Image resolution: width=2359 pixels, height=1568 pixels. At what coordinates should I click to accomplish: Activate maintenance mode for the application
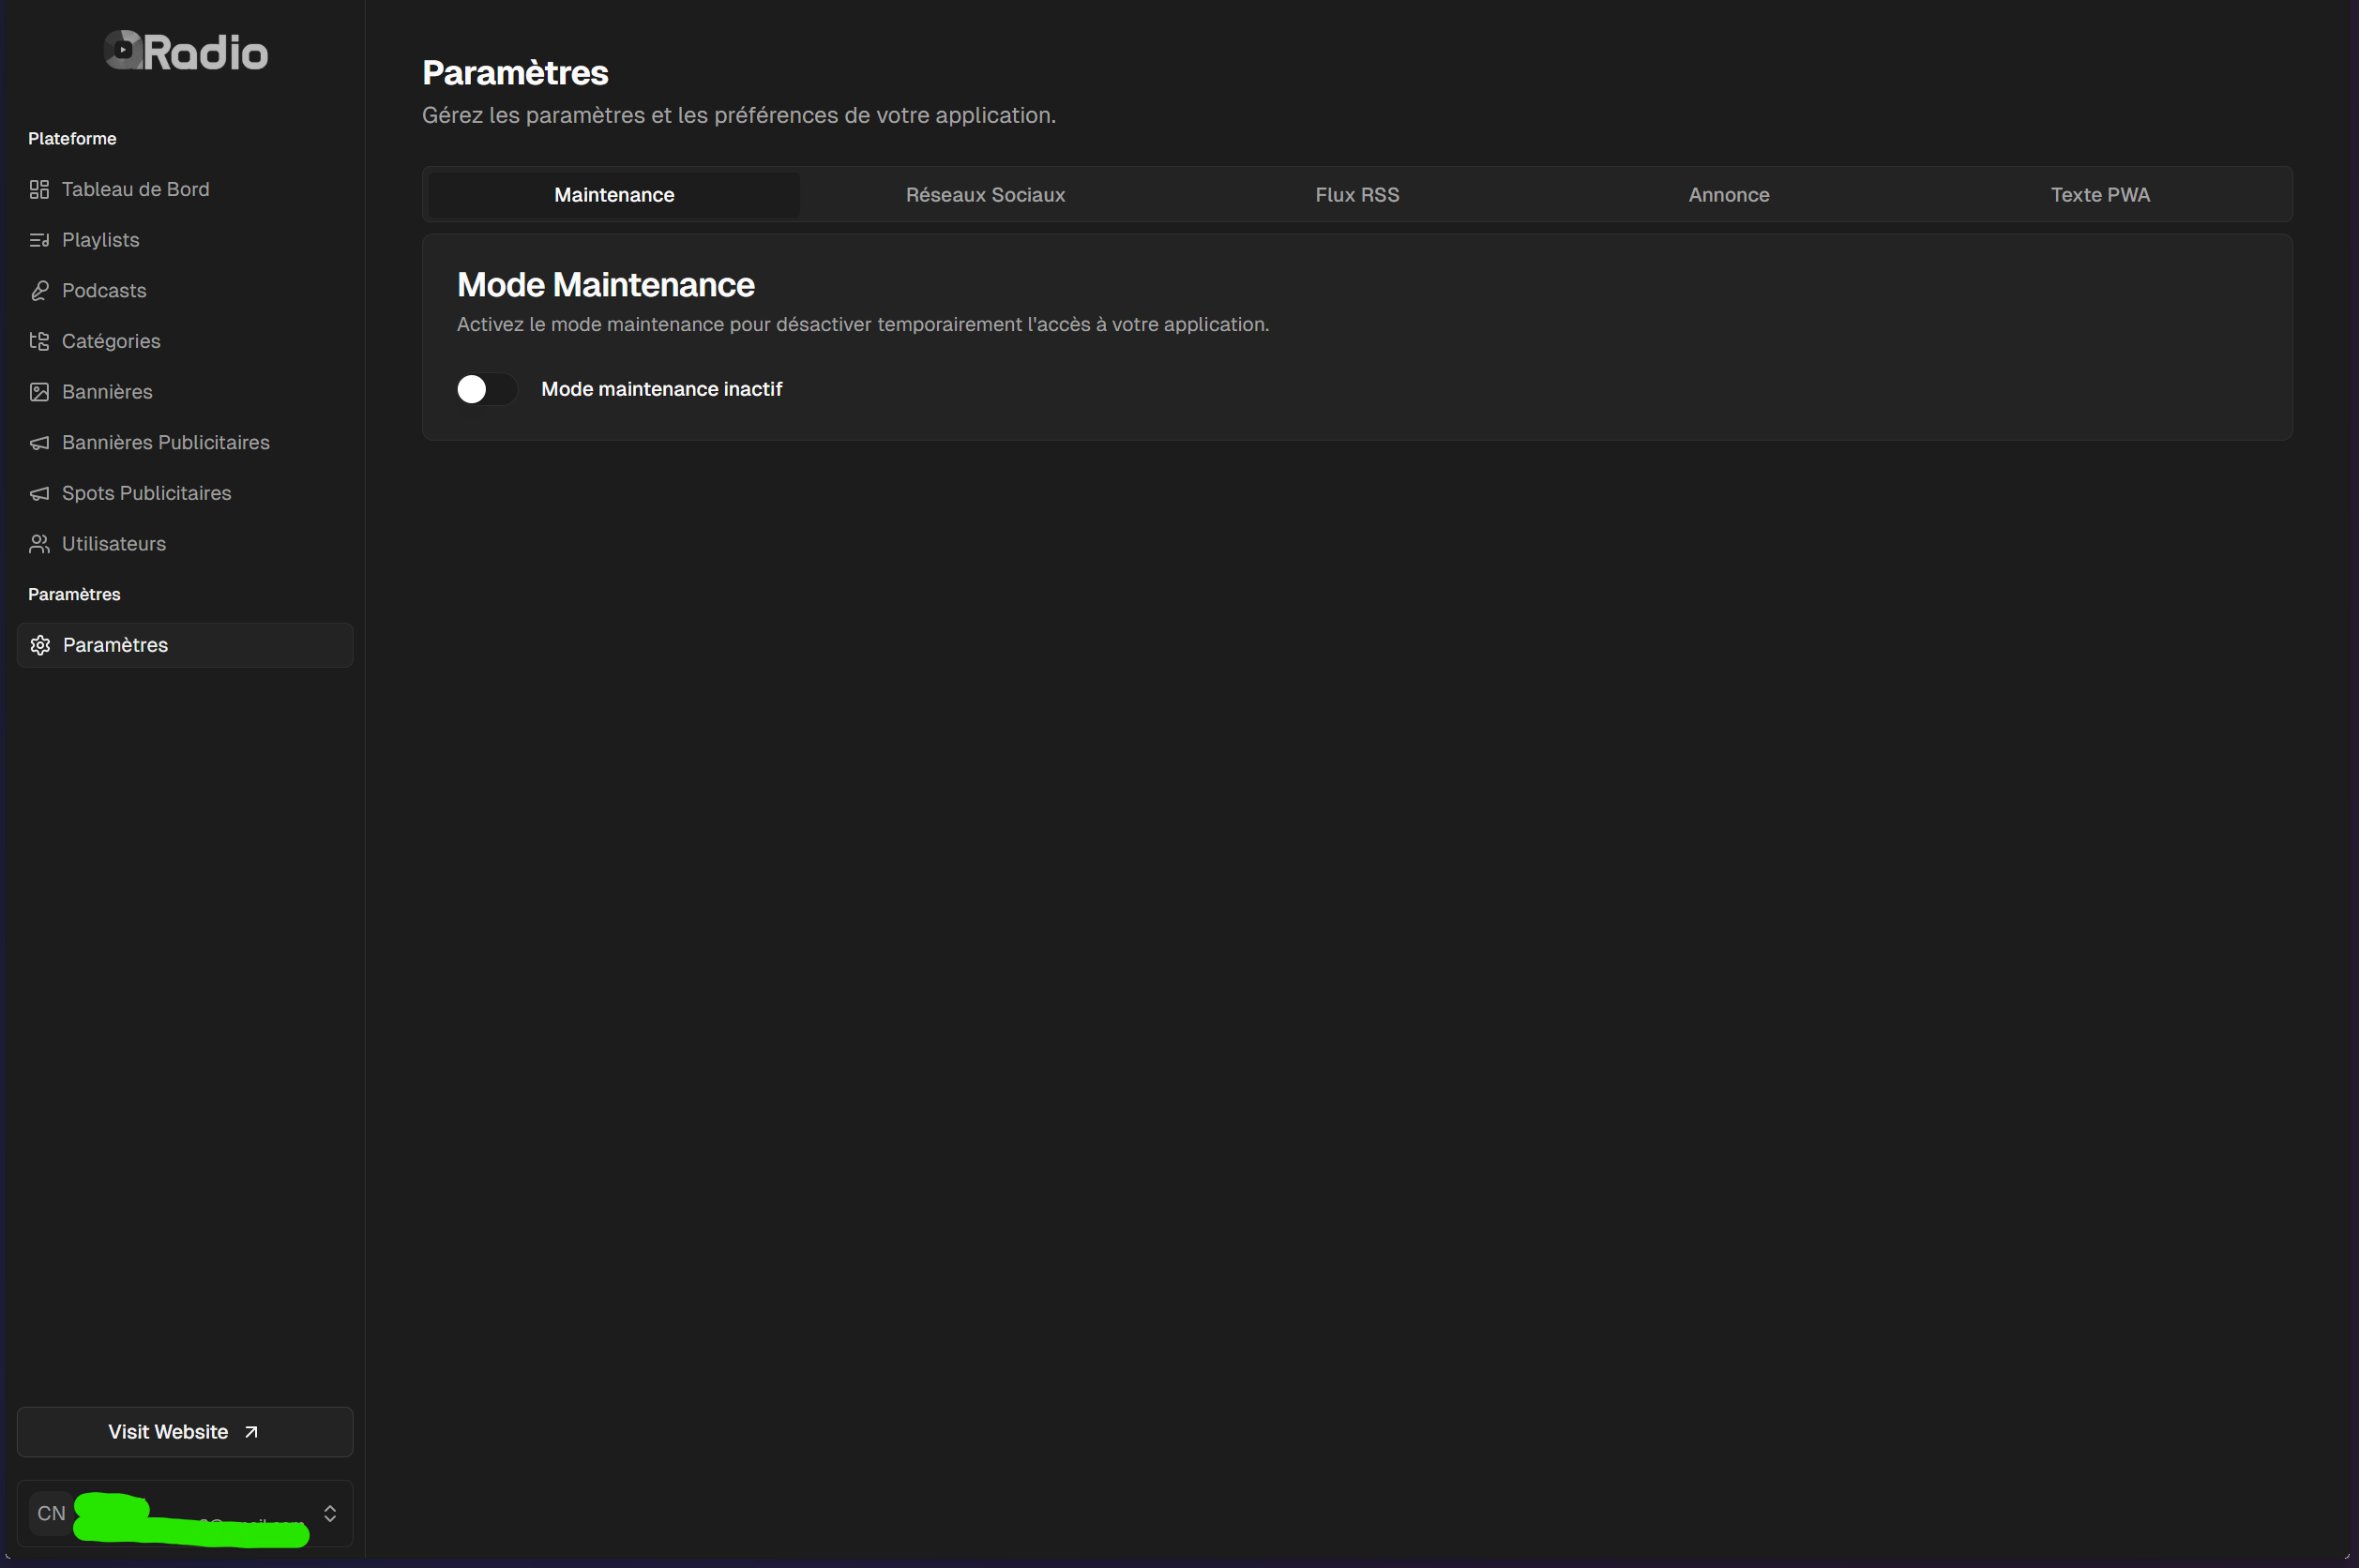(486, 389)
